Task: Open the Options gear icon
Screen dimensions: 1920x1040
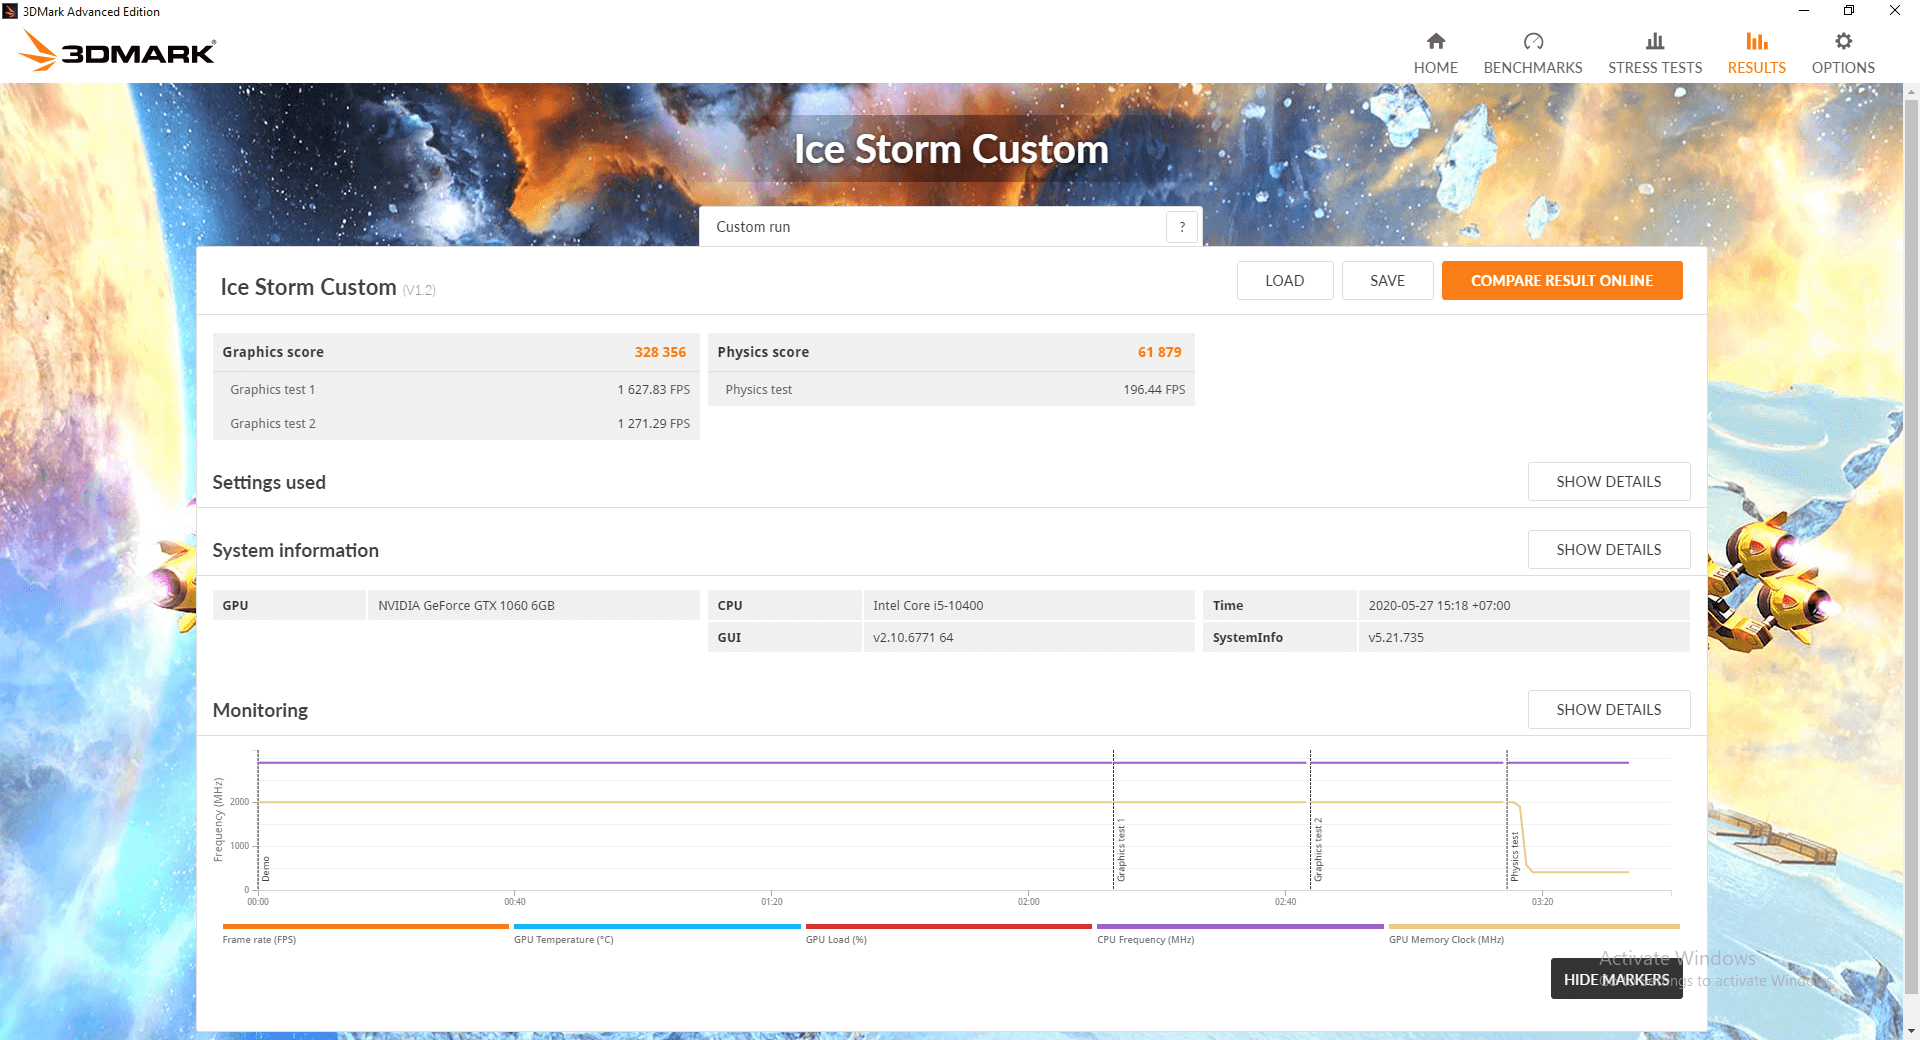Action: click(x=1843, y=41)
